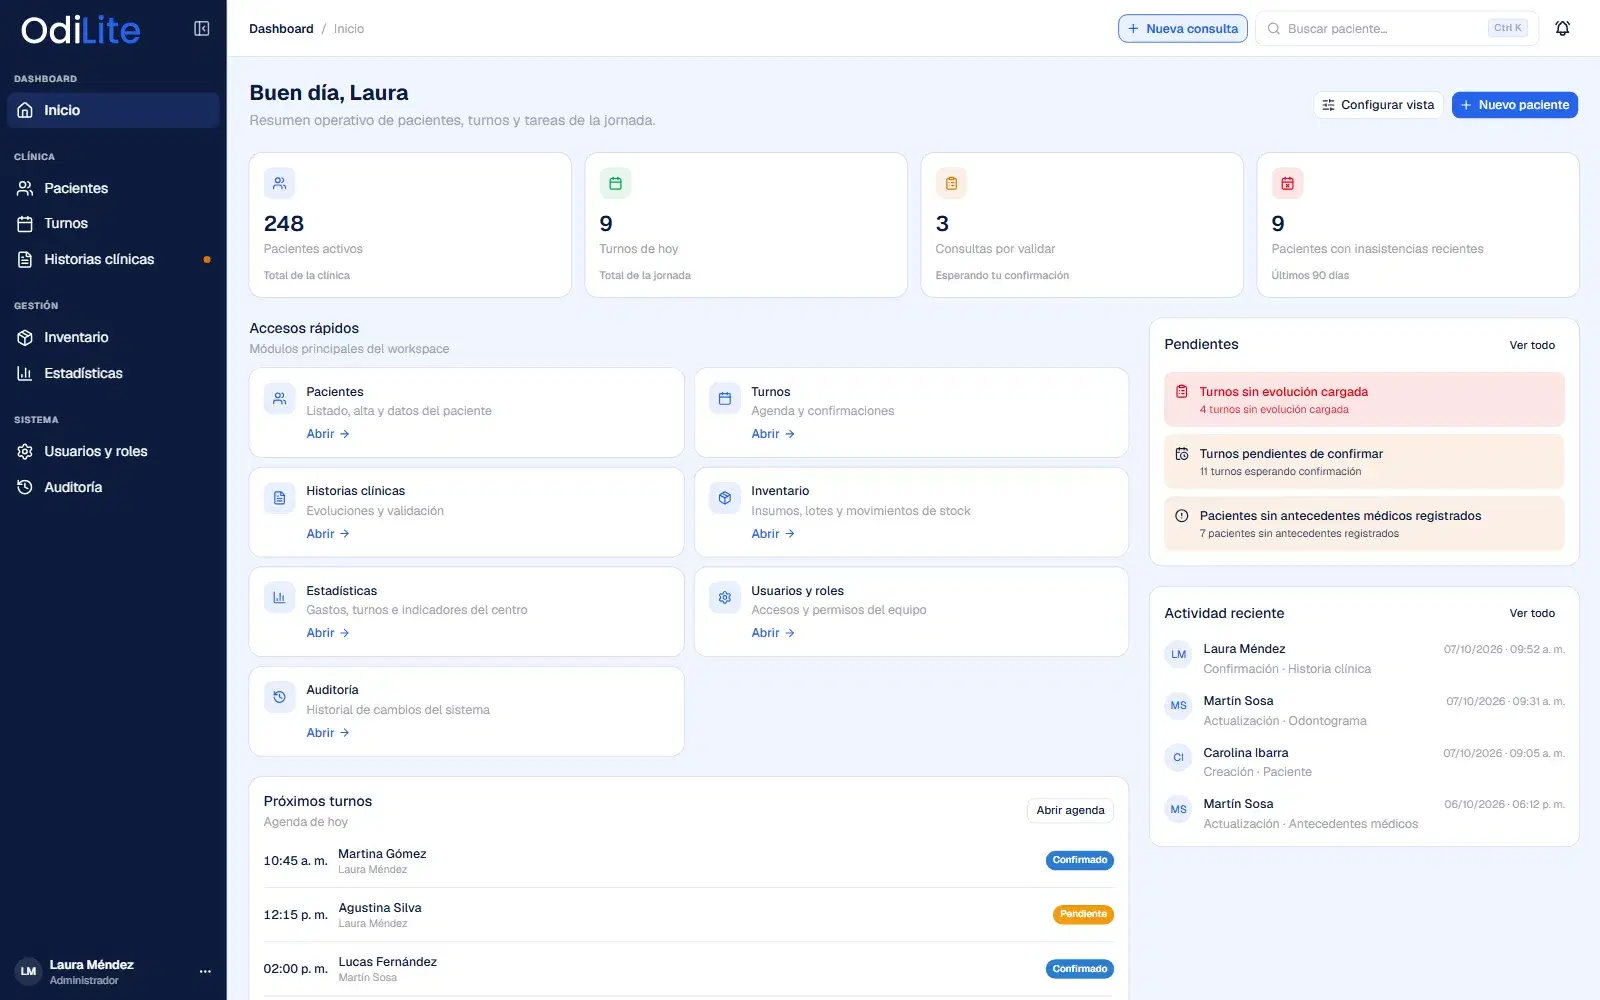Open Configurar vista options
The width and height of the screenshot is (1600, 1000).
tap(1378, 105)
